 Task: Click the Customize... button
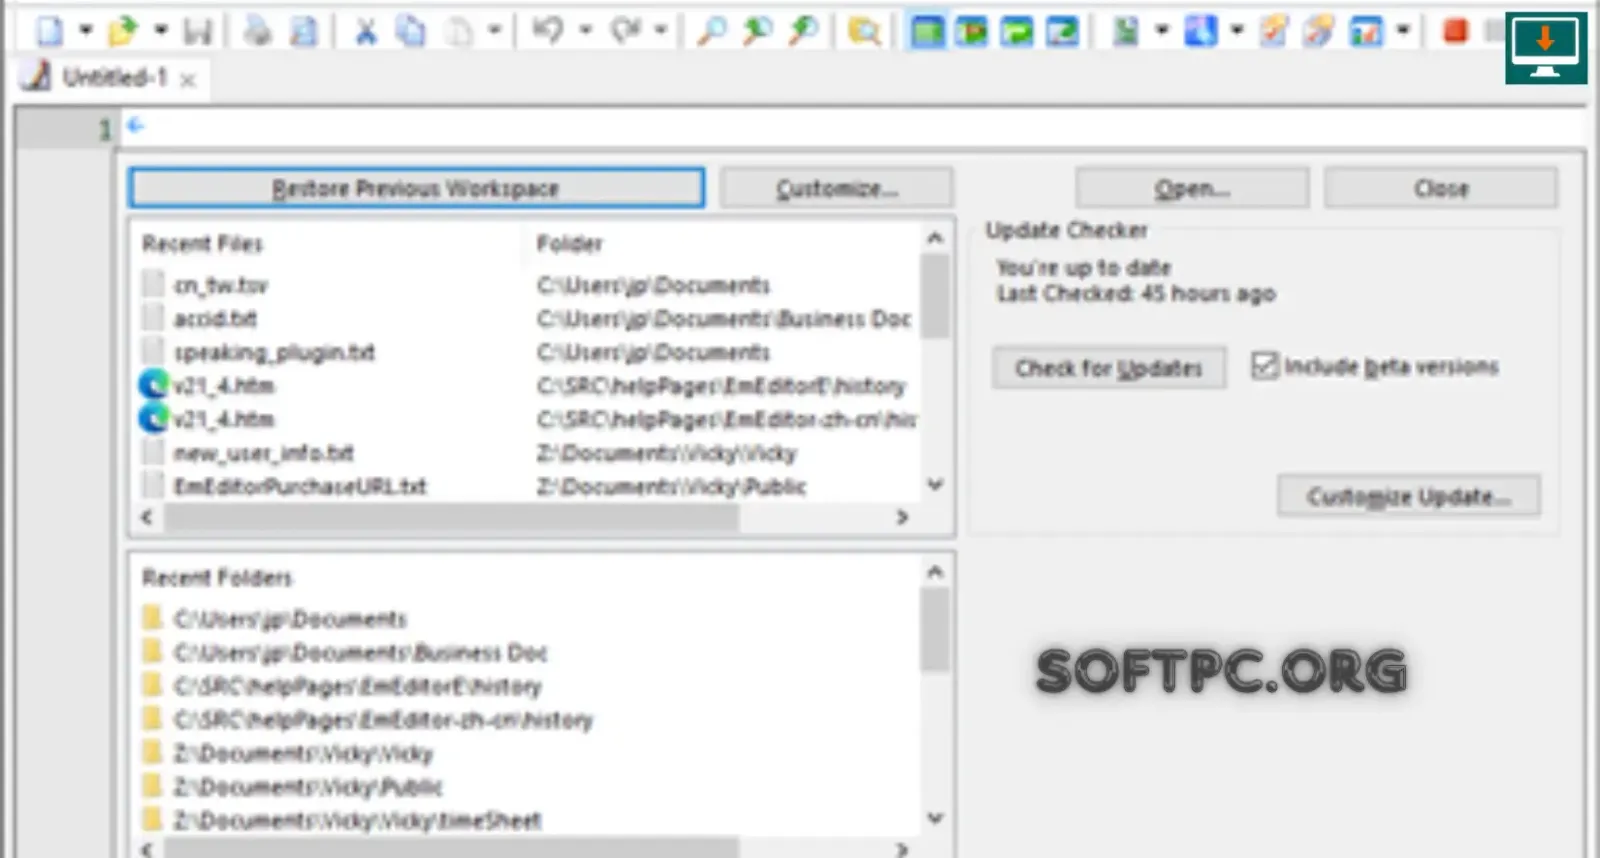tap(836, 188)
